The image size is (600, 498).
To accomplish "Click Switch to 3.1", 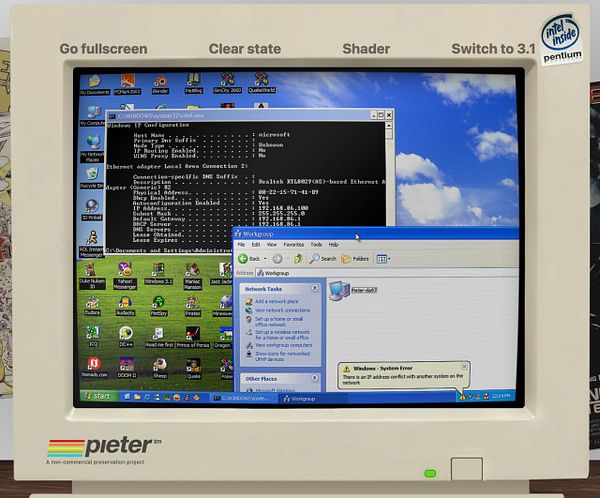I will point(493,49).
